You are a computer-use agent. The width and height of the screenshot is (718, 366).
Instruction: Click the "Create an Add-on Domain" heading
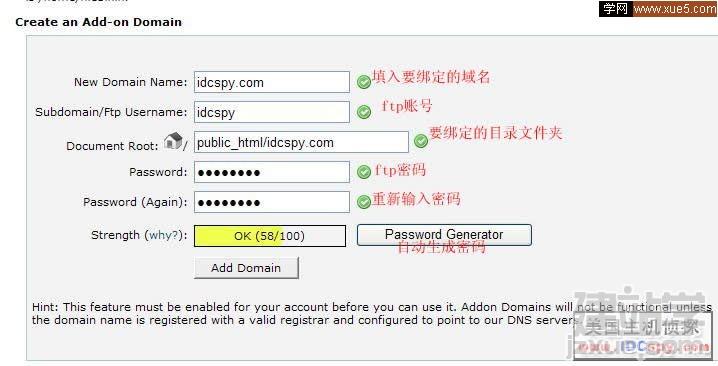pyautogui.click(x=98, y=22)
